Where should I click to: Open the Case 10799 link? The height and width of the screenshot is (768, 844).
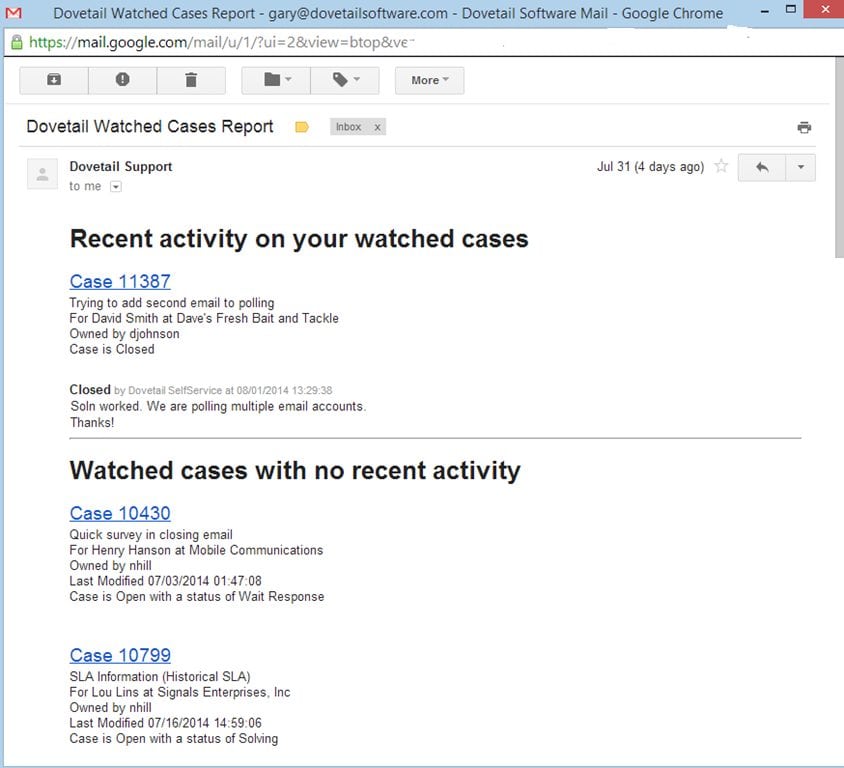coord(120,656)
